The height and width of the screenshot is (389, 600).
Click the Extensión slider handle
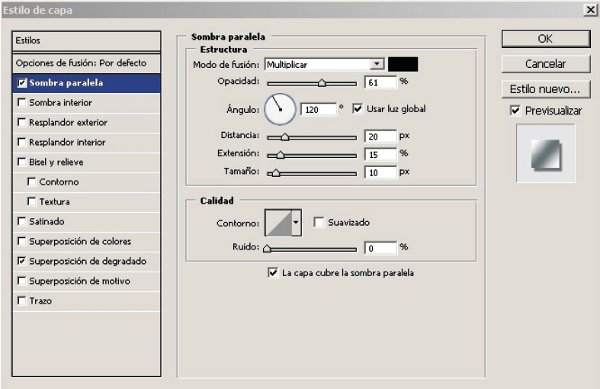(x=280, y=155)
